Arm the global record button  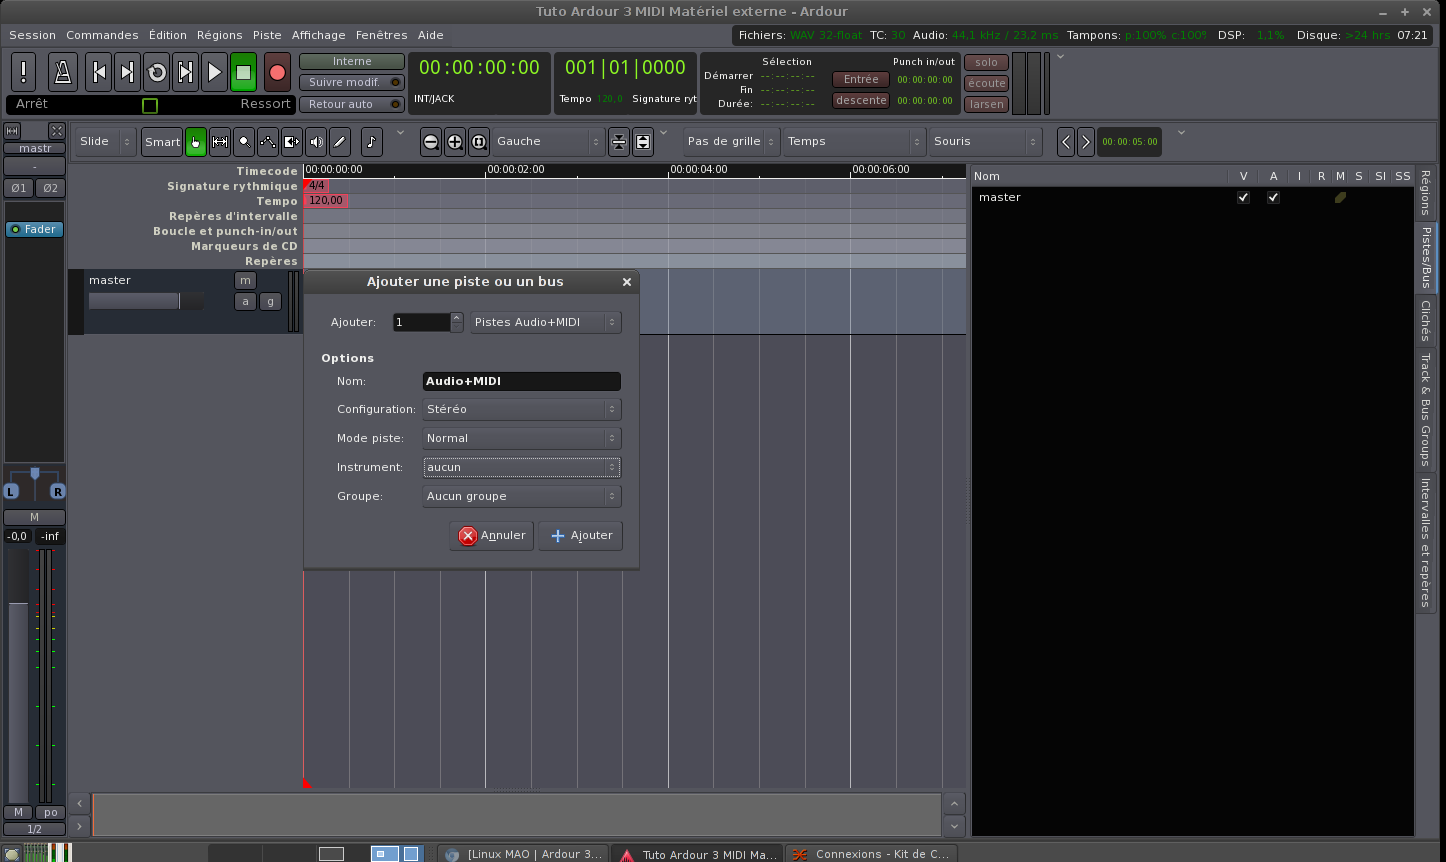(277, 72)
